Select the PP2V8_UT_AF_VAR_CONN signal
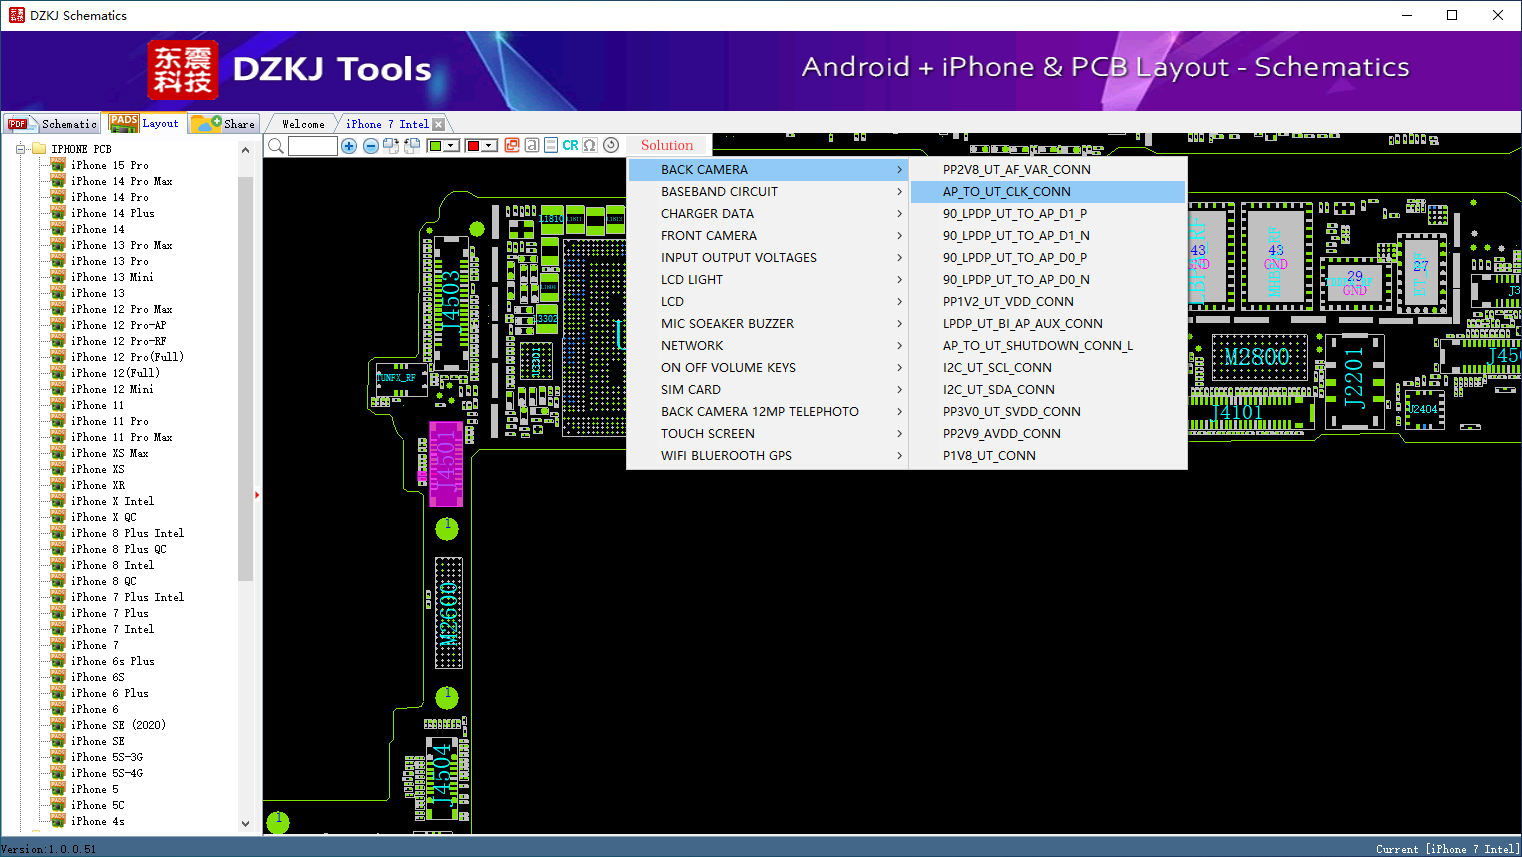 [1048, 170]
